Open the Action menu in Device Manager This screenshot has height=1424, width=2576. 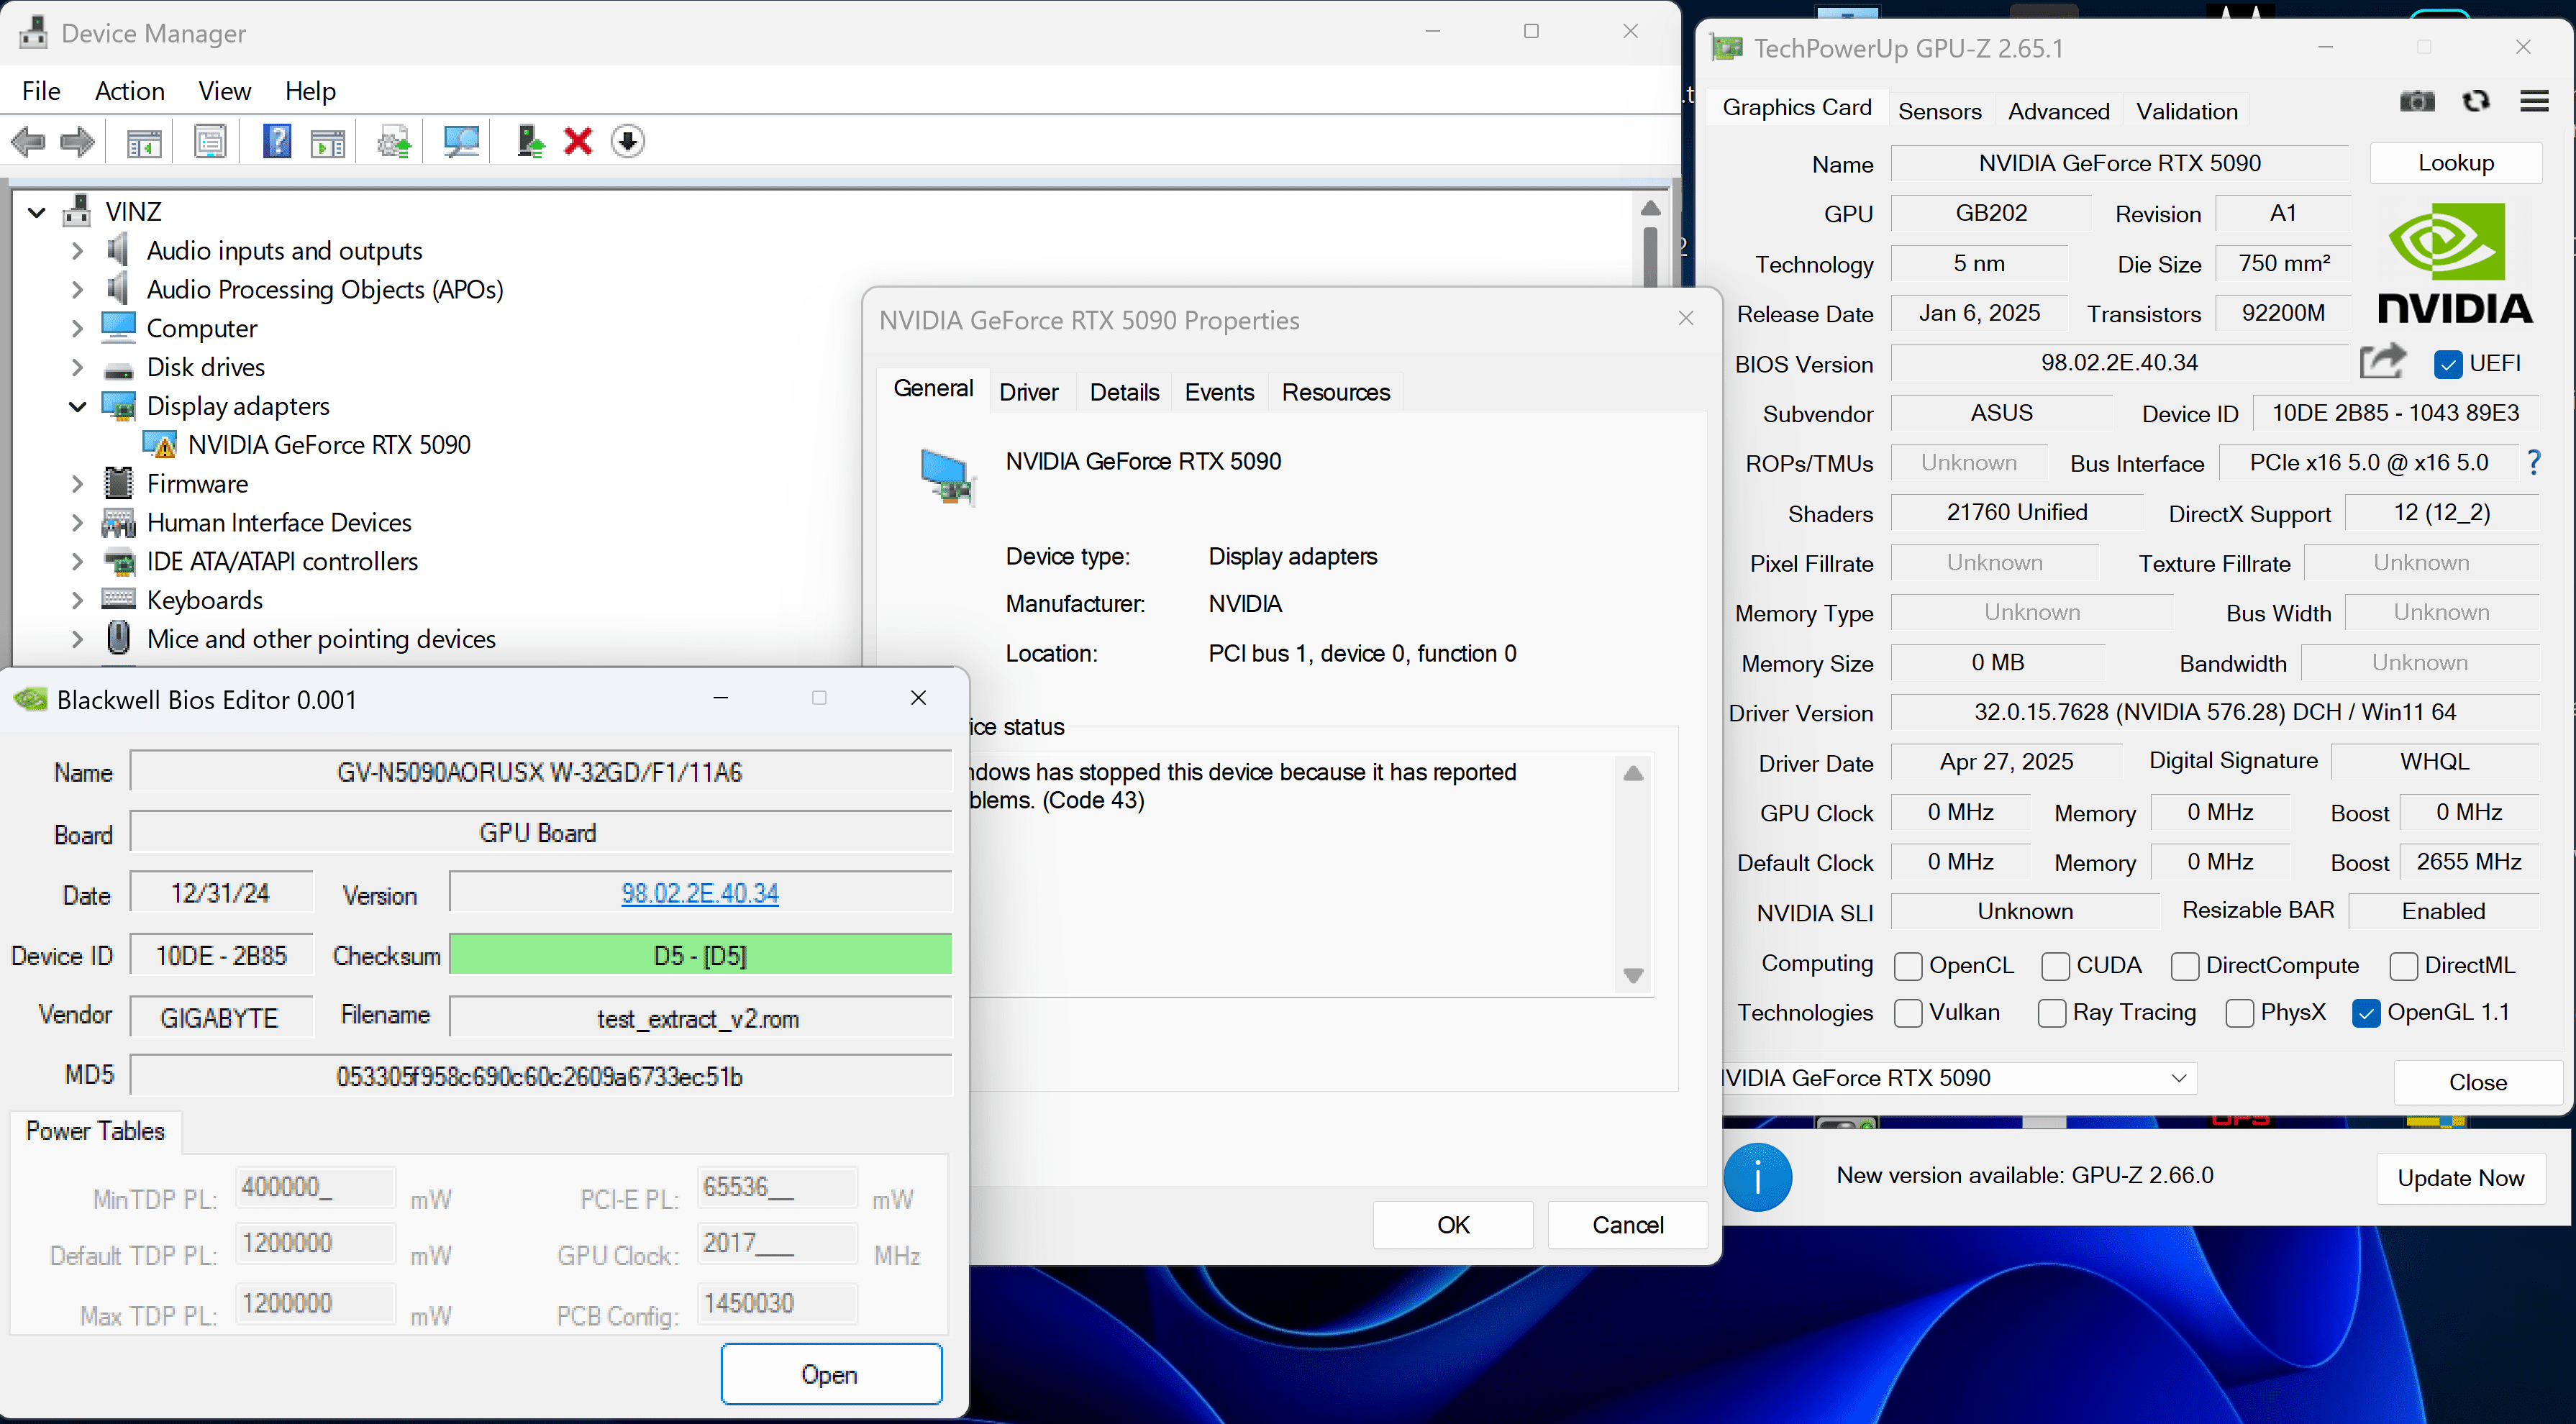[129, 91]
